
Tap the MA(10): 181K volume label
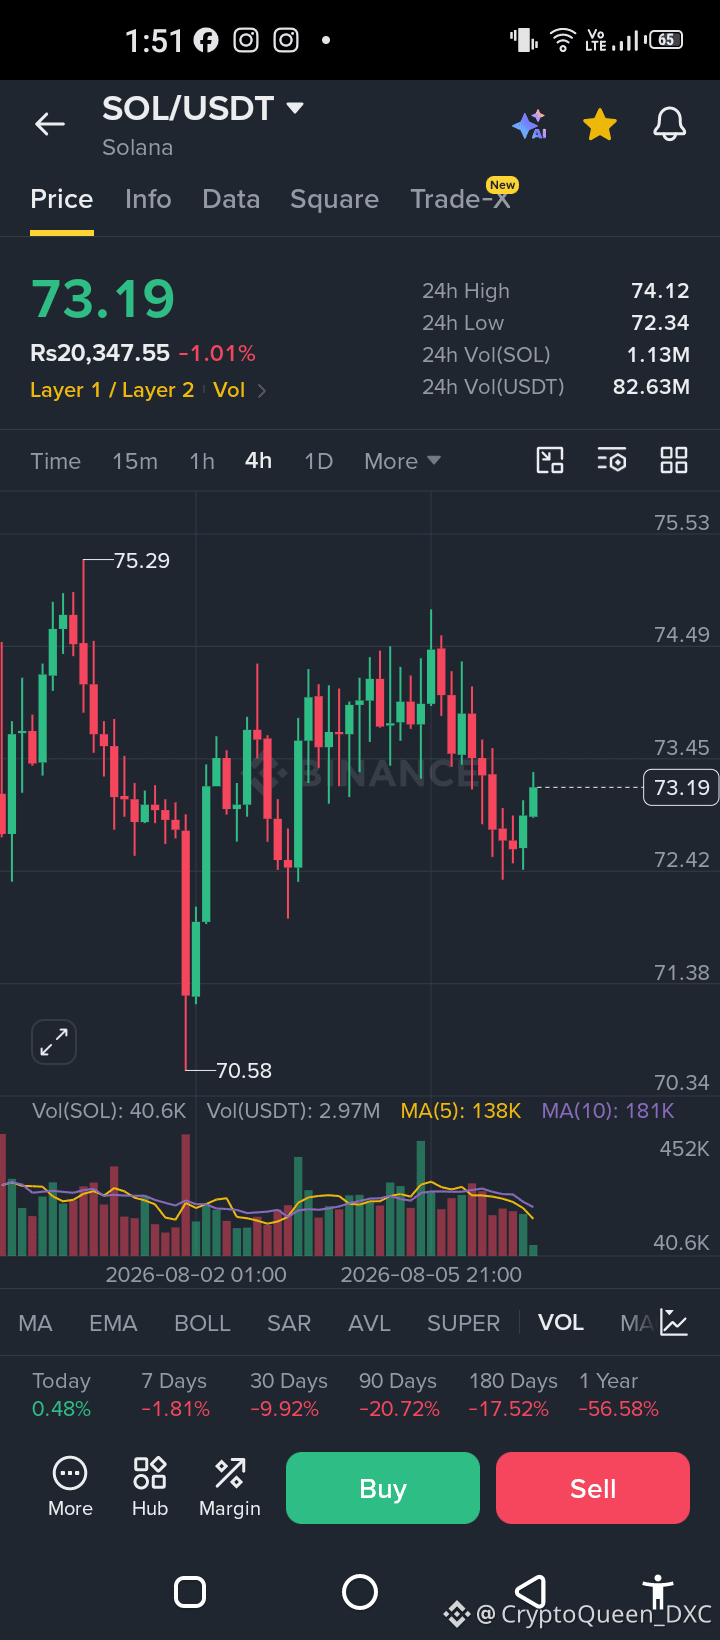[608, 1111]
